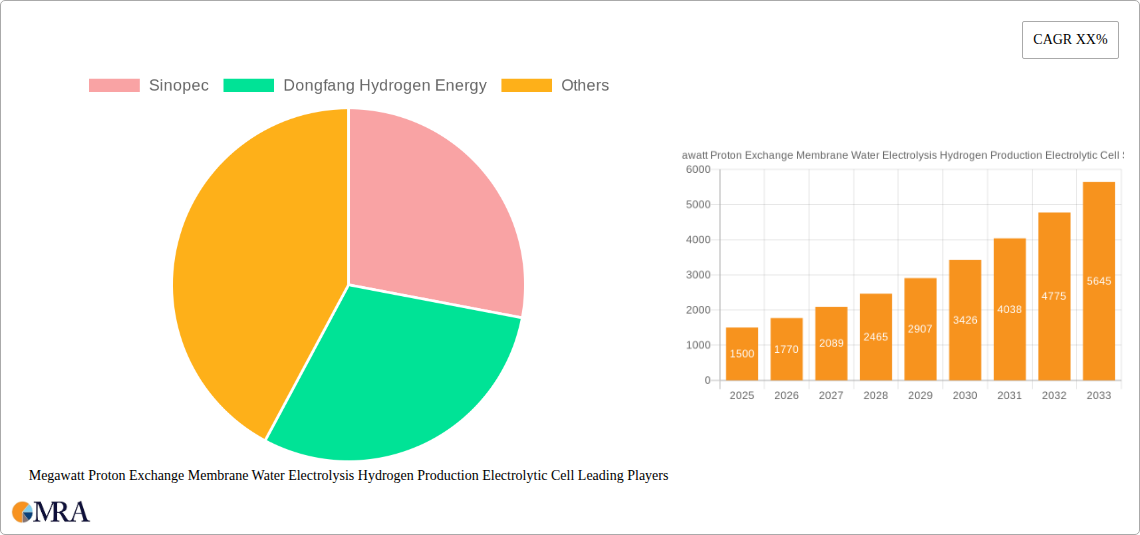
Task: Click the Sinopec legend label
Action: pos(179,86)
